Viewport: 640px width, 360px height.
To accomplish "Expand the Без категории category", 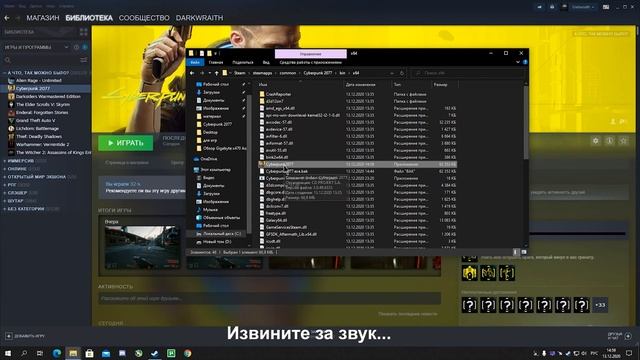I will [4, 209].
